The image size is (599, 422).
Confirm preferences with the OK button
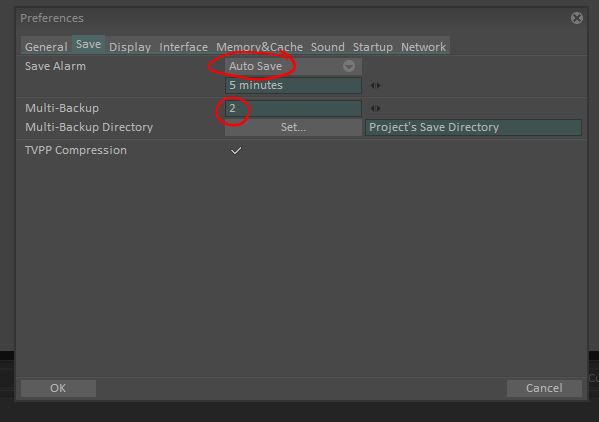point(58,388)
